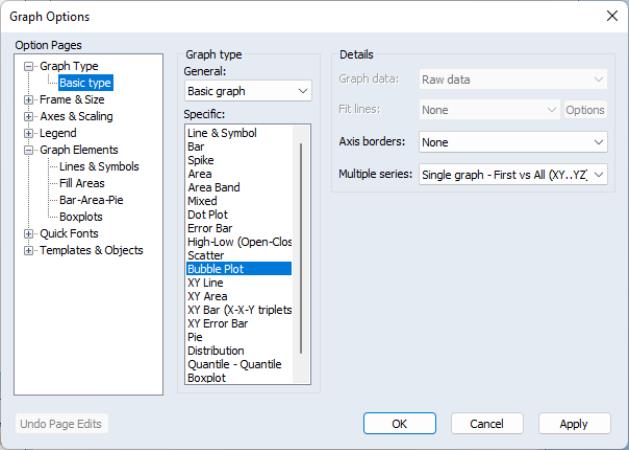Expand the Frame & Size tree node
Image resolution: width=629 pixels, height=450 pixels.
pos(28,100)
